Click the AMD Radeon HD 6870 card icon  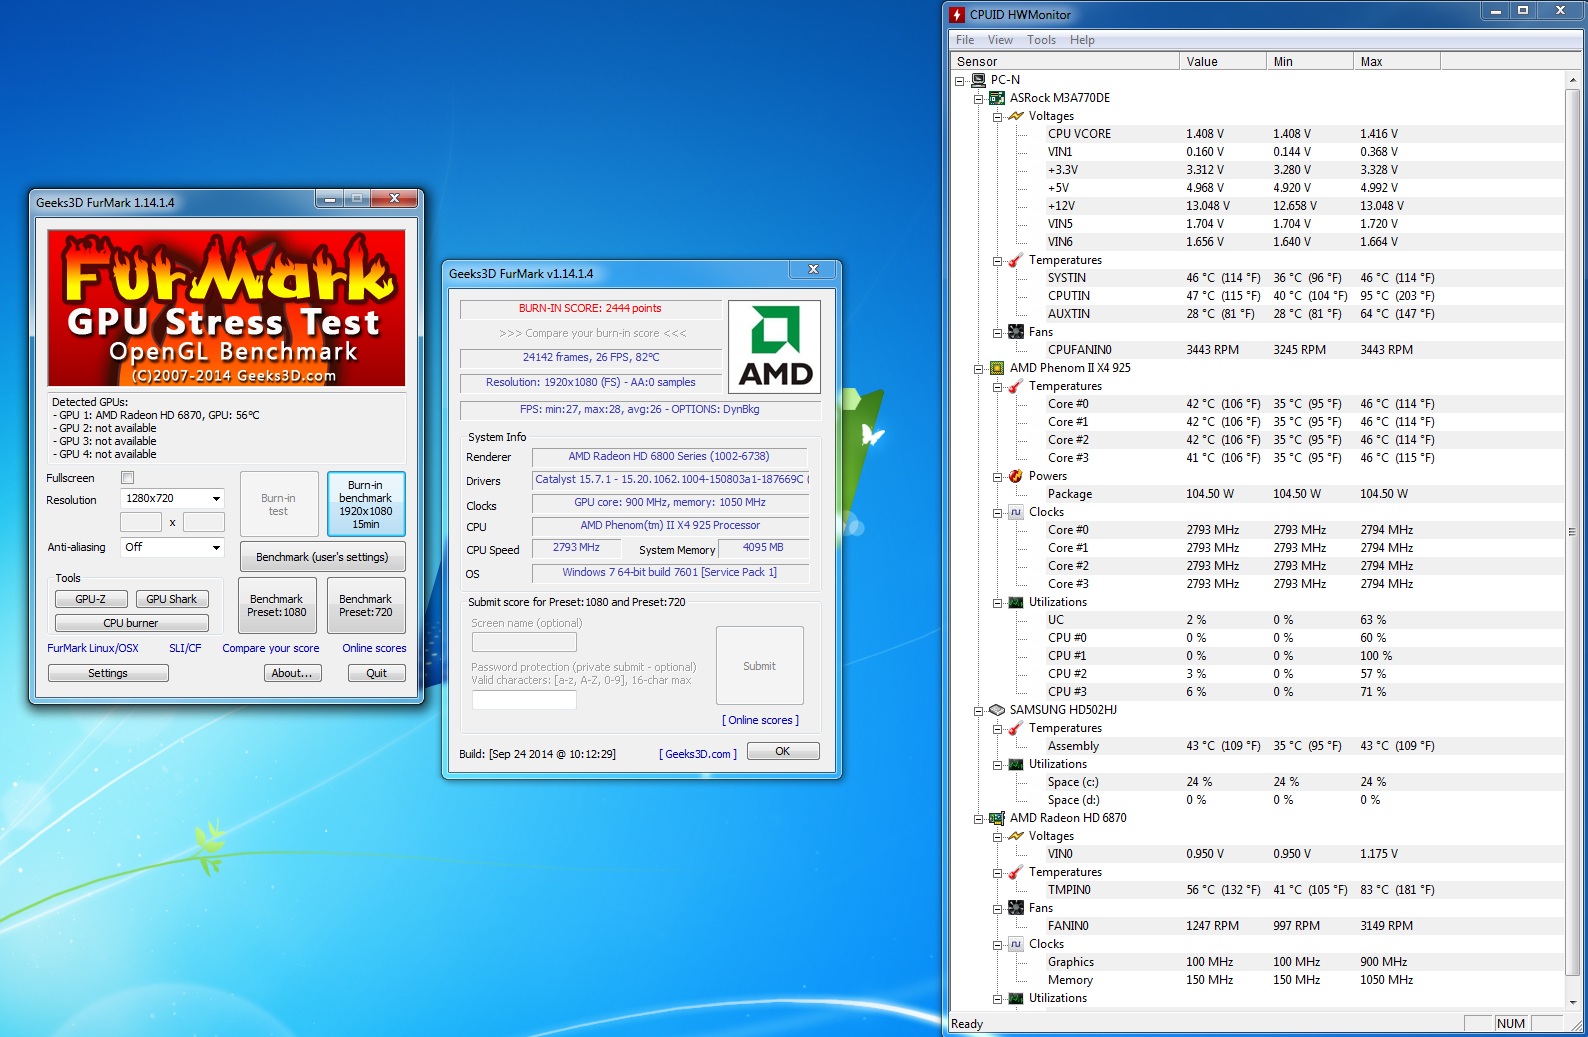pyautogui.click(x=997, y=818)
